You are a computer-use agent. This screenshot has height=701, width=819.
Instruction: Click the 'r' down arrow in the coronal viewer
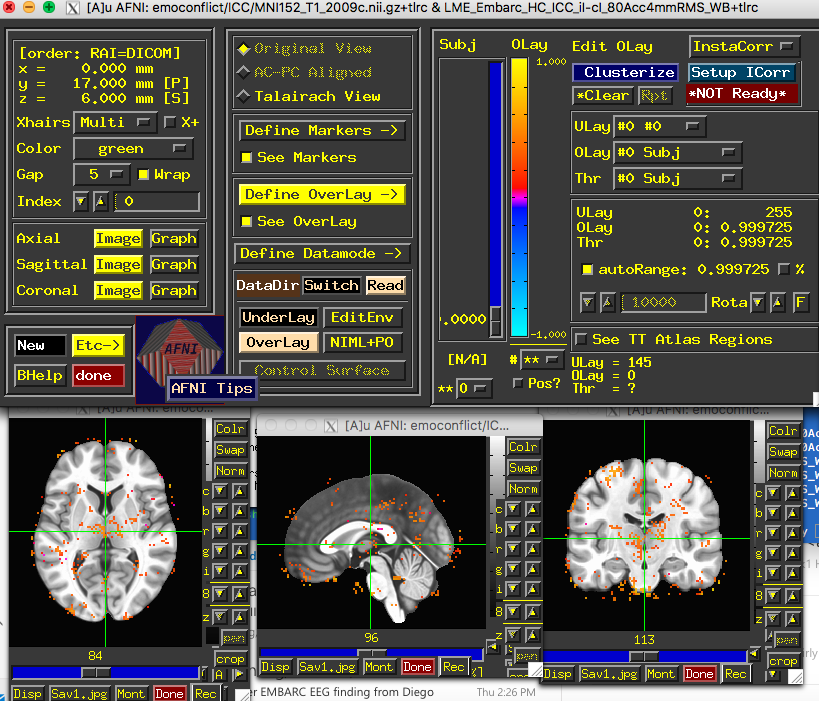tap(773, 533)
